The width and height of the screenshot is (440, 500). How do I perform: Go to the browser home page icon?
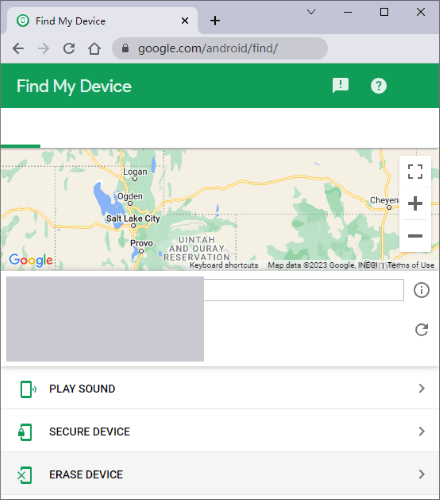[x=94, y=49]
